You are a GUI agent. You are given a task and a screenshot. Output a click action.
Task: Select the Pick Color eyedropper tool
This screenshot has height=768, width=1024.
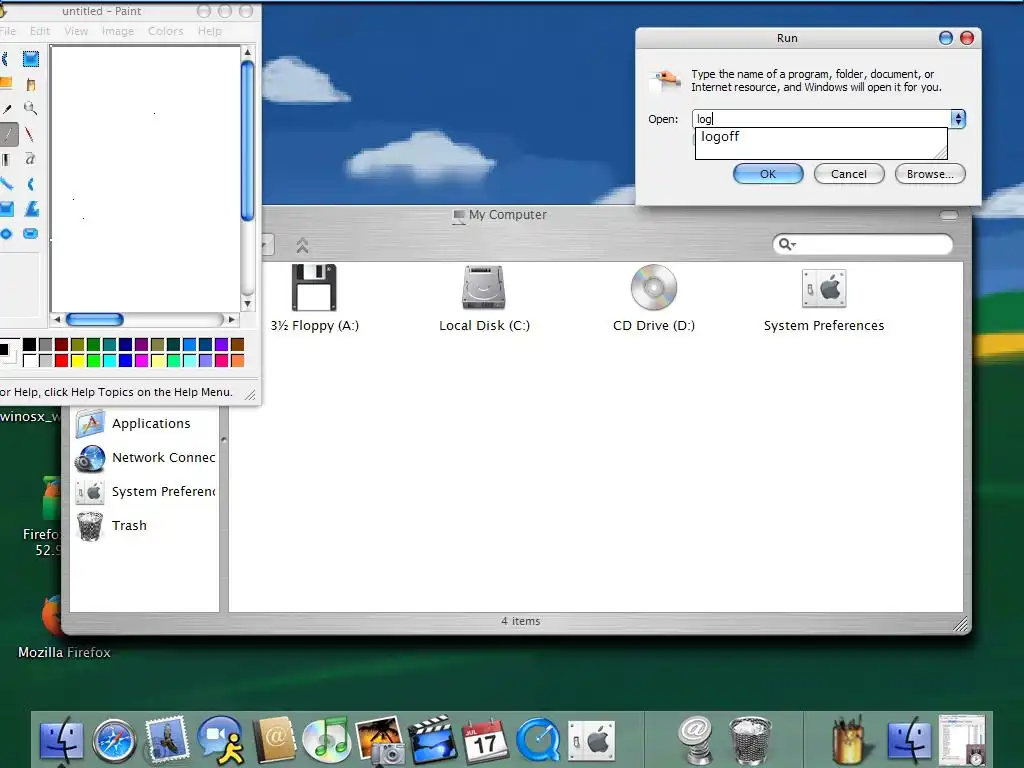(x=6, y=108)
